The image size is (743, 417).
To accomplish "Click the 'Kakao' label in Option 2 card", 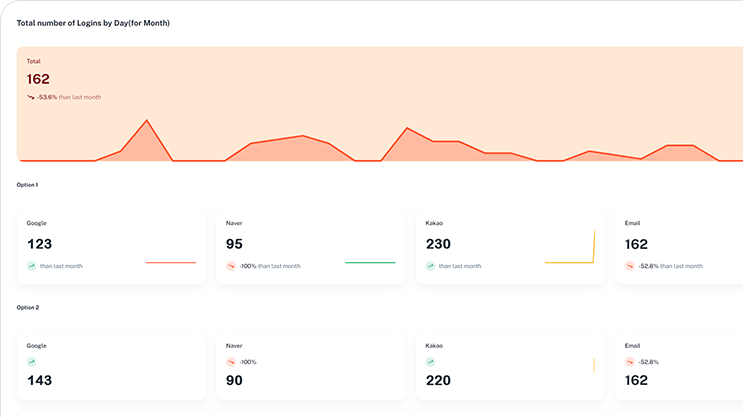I will point(434,345).
